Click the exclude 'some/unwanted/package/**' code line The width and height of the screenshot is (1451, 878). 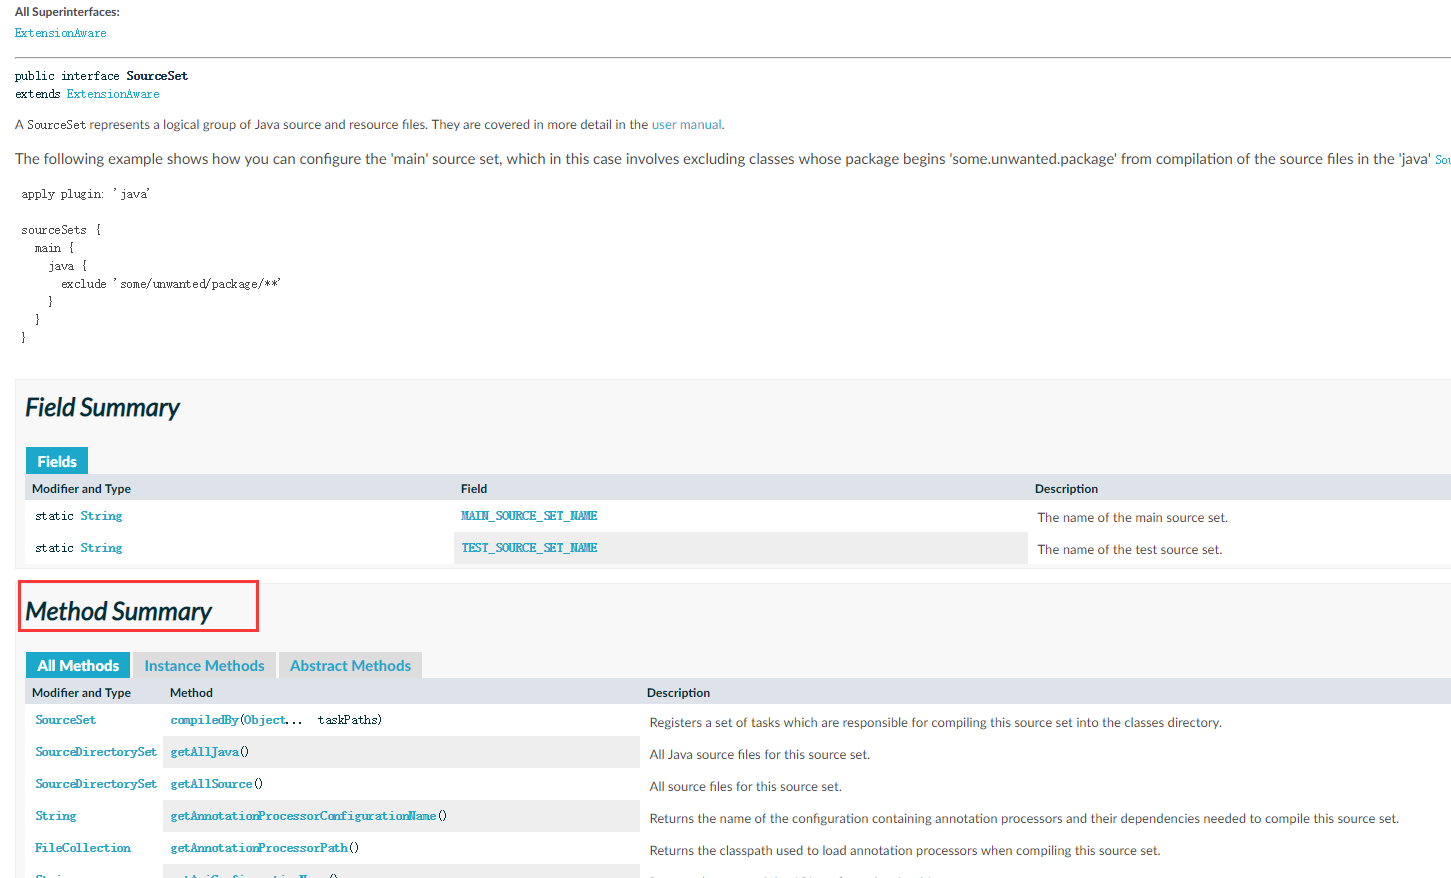(x=171, y=284)
